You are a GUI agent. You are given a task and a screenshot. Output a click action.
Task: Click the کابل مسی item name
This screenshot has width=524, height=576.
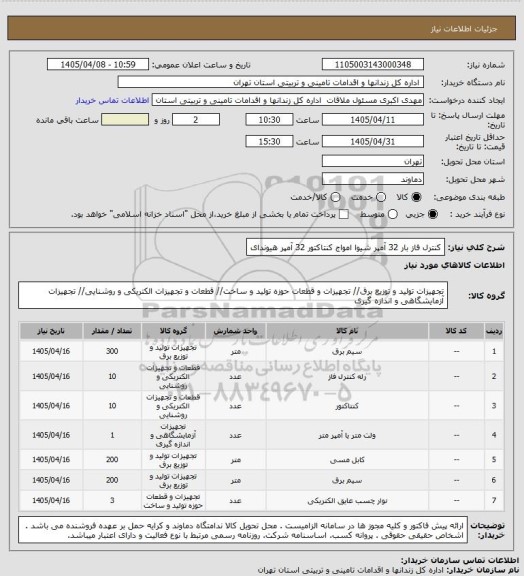click(x=347, y=460)
